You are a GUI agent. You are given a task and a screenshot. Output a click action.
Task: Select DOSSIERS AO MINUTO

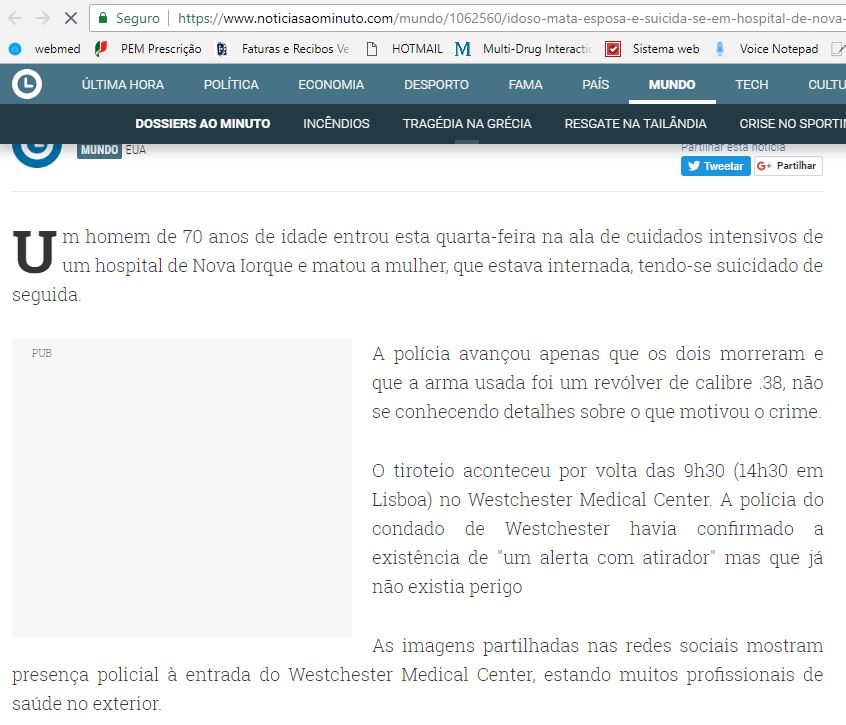click(201, 122)
